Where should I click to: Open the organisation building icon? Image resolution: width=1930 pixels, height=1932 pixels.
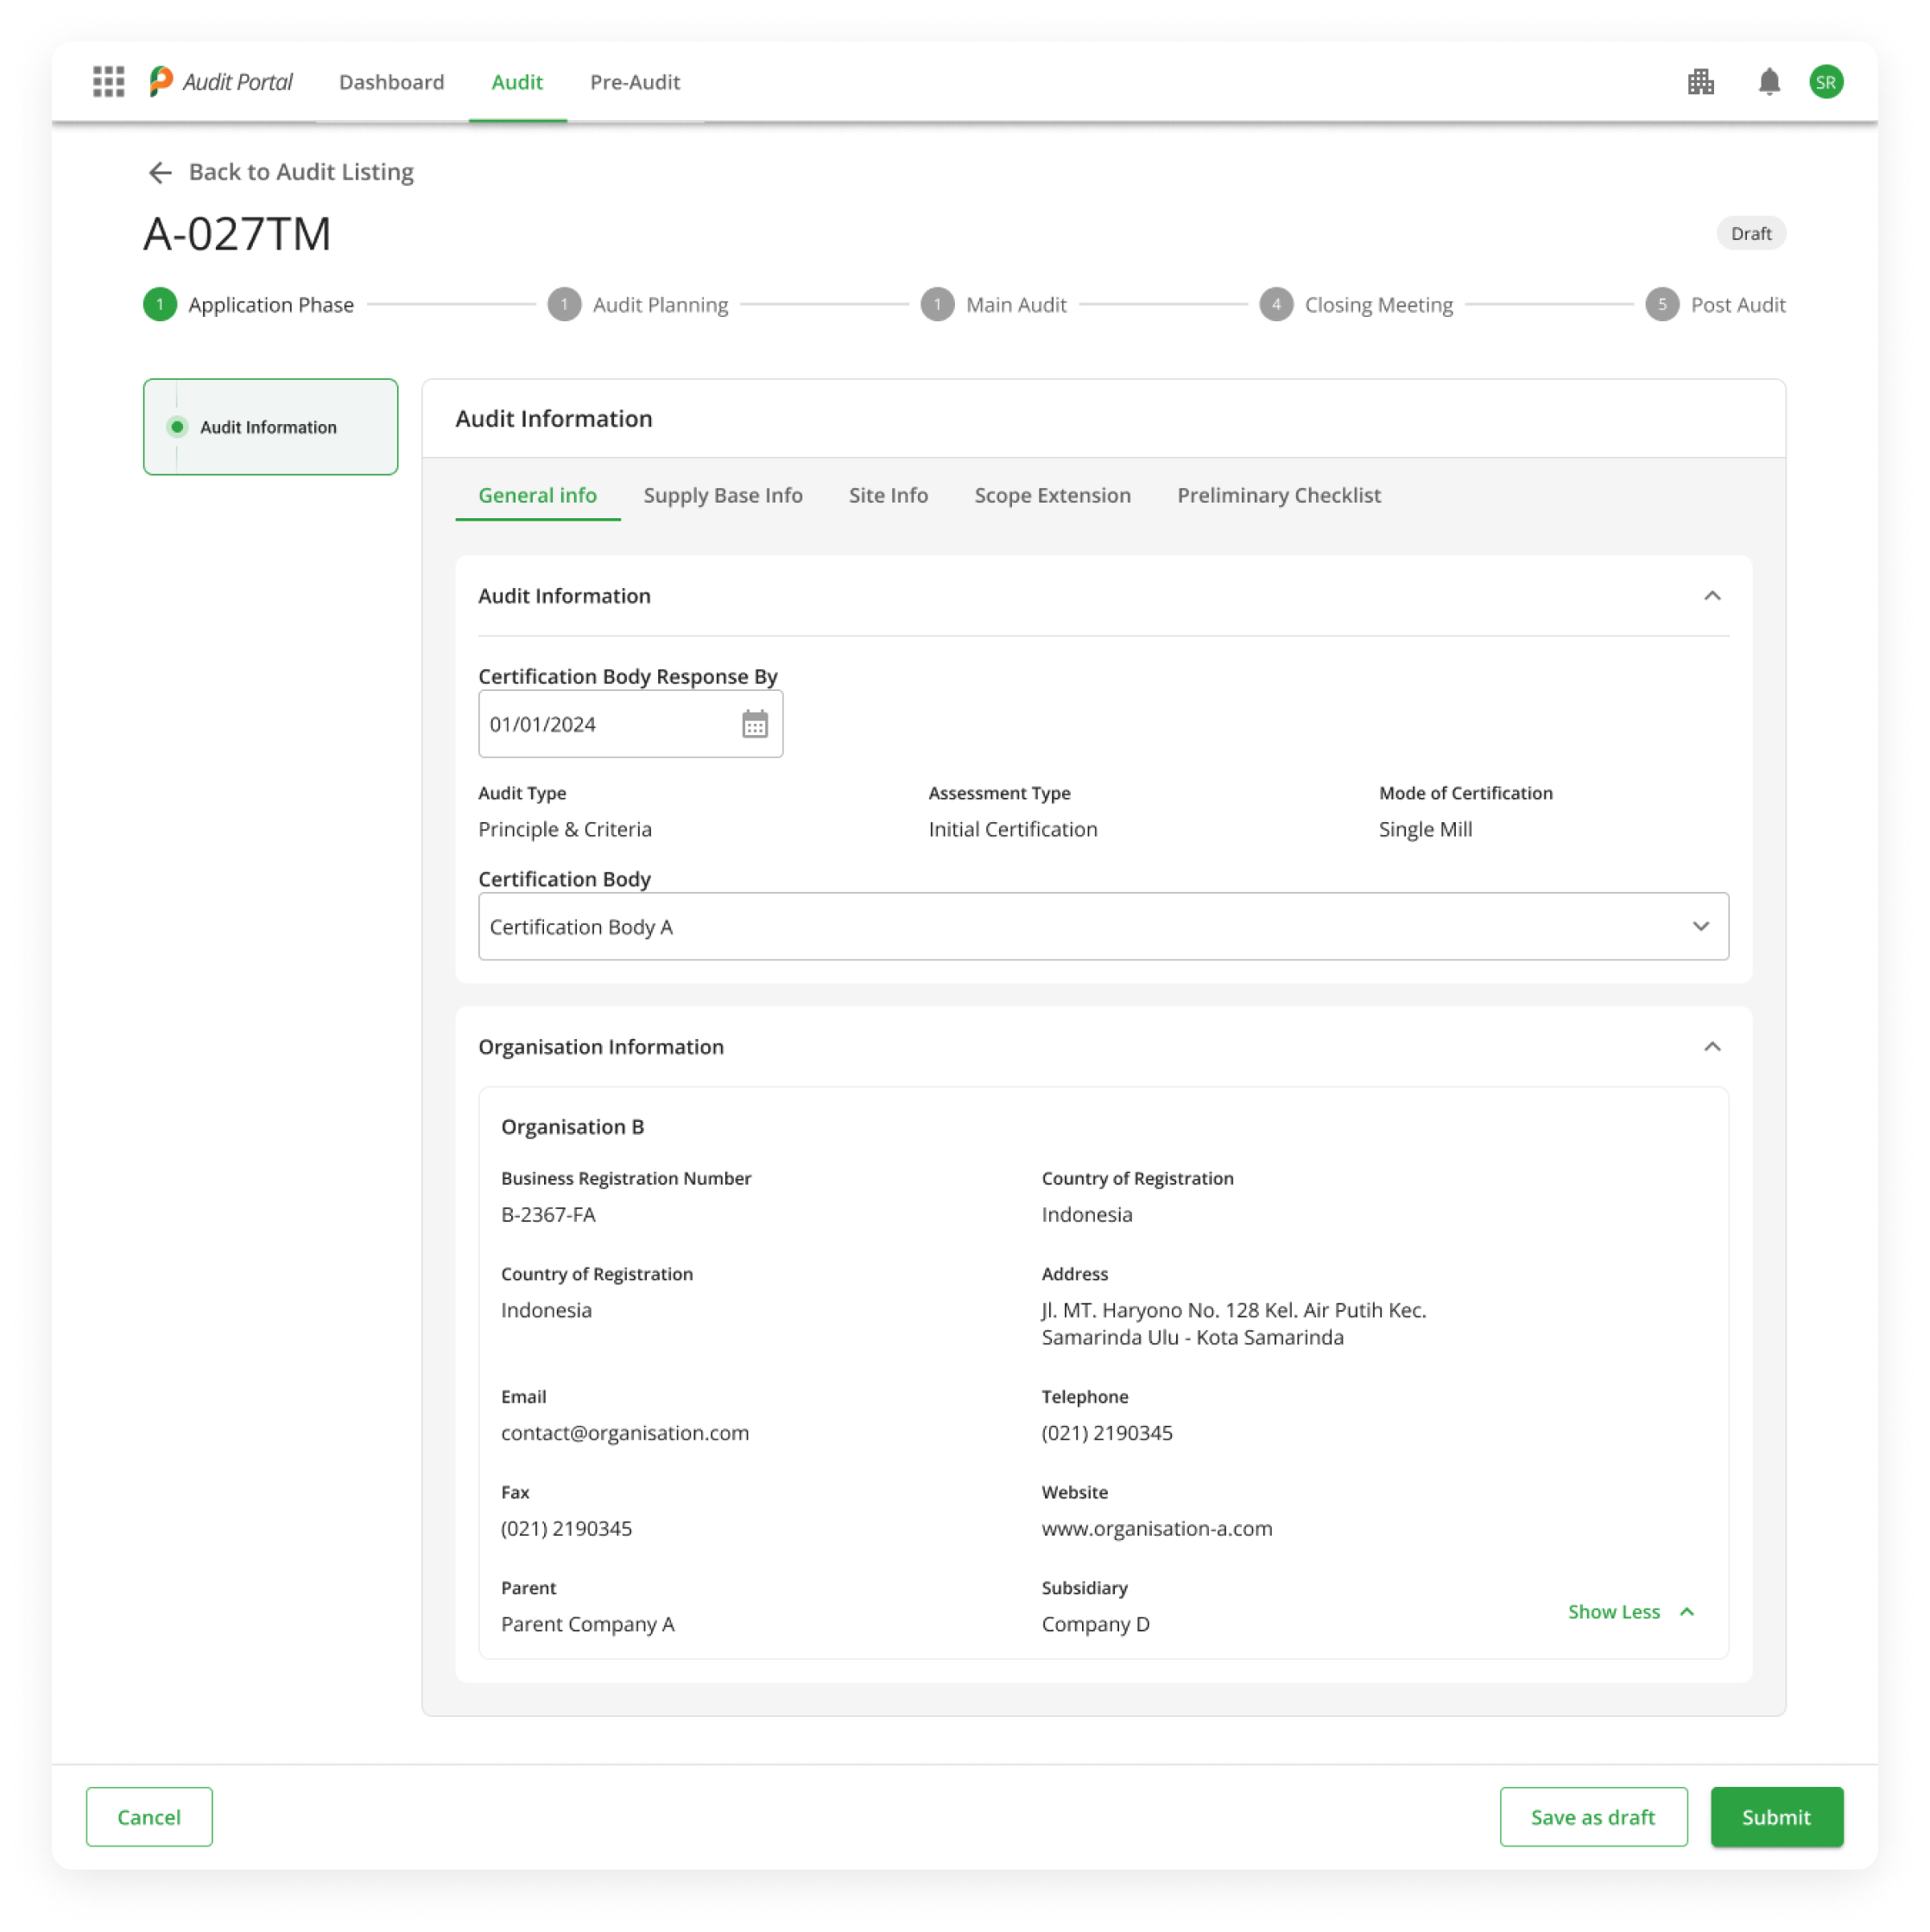pyautogui.click(x=1700, y=82)
